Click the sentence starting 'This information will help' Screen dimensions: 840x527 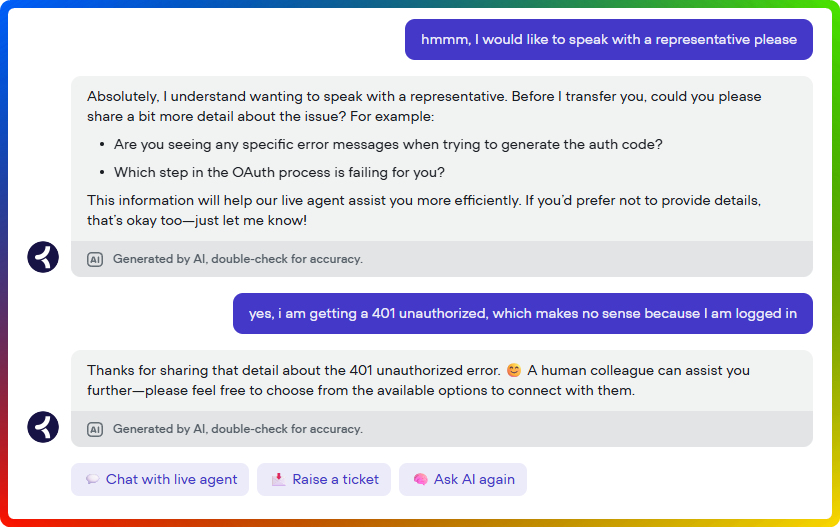(x=424, y=210)
